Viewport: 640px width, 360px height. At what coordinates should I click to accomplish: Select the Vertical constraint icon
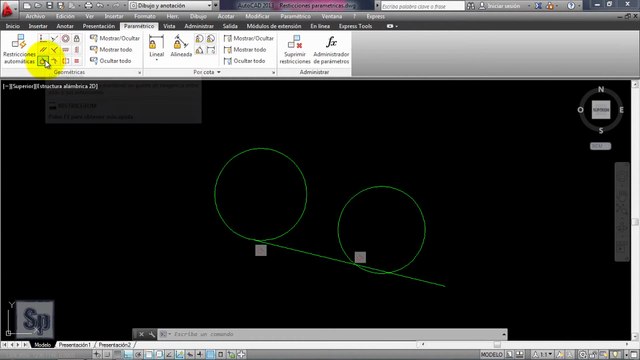(76, 50)
